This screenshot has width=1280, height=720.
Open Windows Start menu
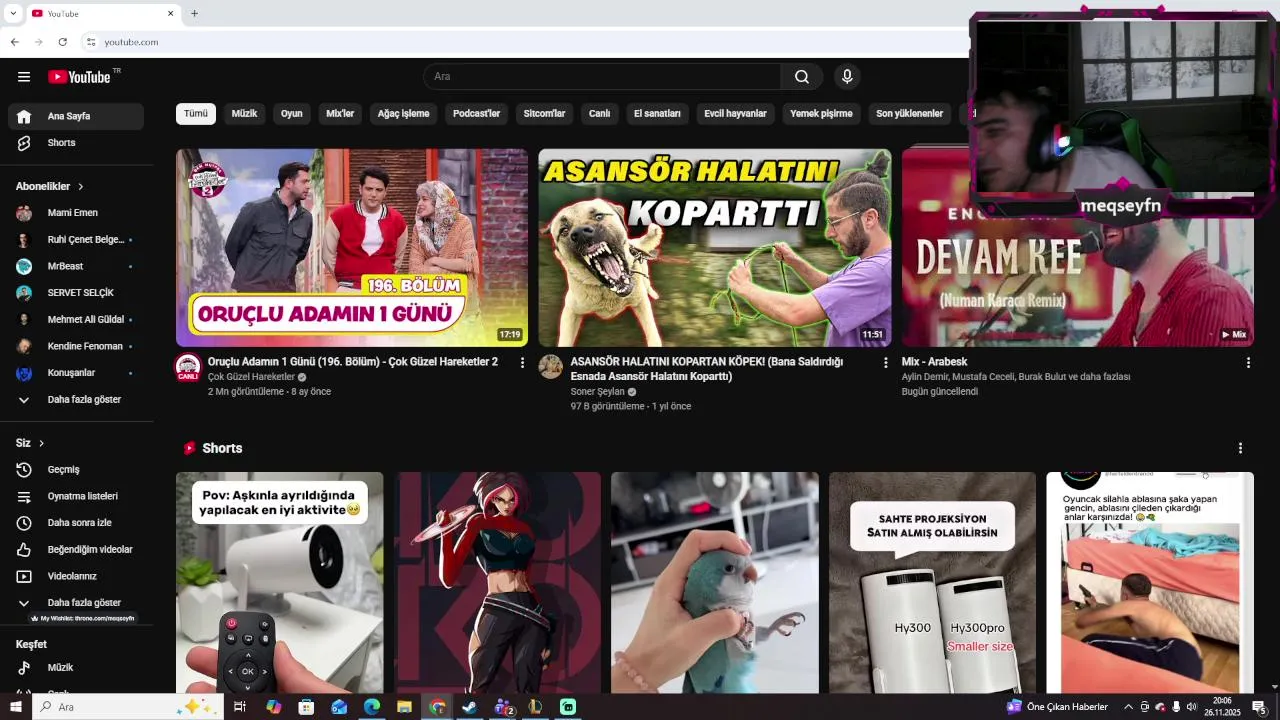15,707
